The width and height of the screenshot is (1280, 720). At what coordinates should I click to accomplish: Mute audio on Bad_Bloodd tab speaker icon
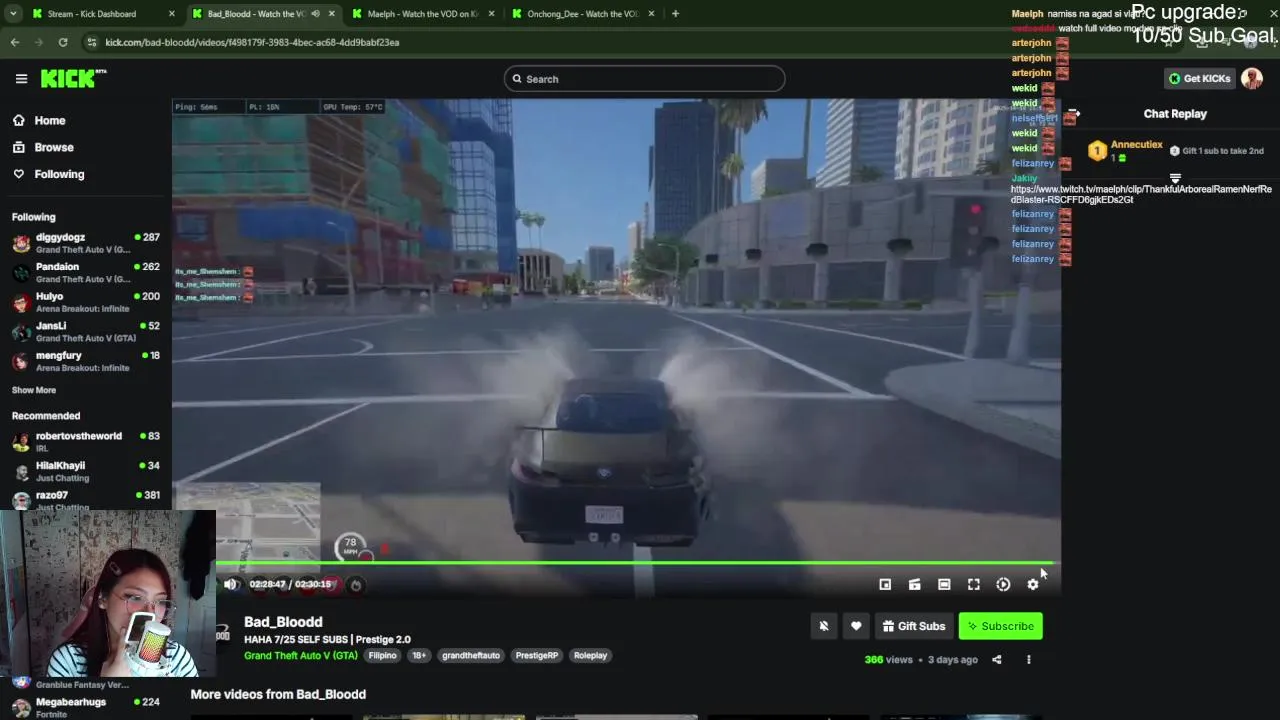[x=315, y=14]
